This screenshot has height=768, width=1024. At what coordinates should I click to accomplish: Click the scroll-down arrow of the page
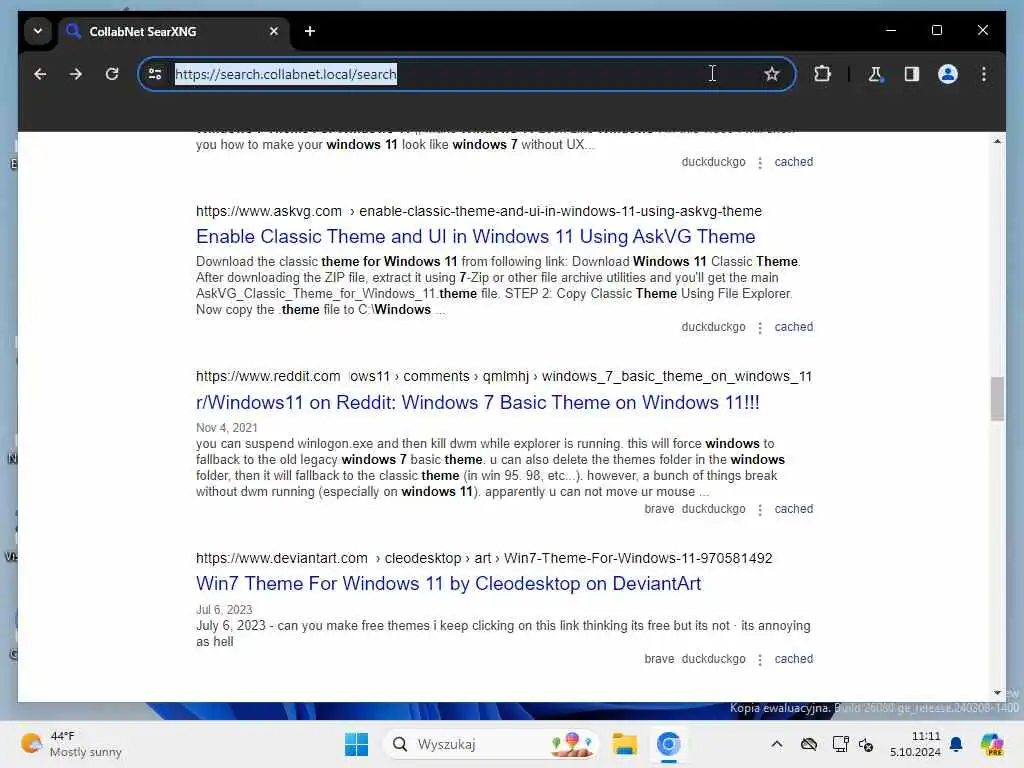pos(997,693)
